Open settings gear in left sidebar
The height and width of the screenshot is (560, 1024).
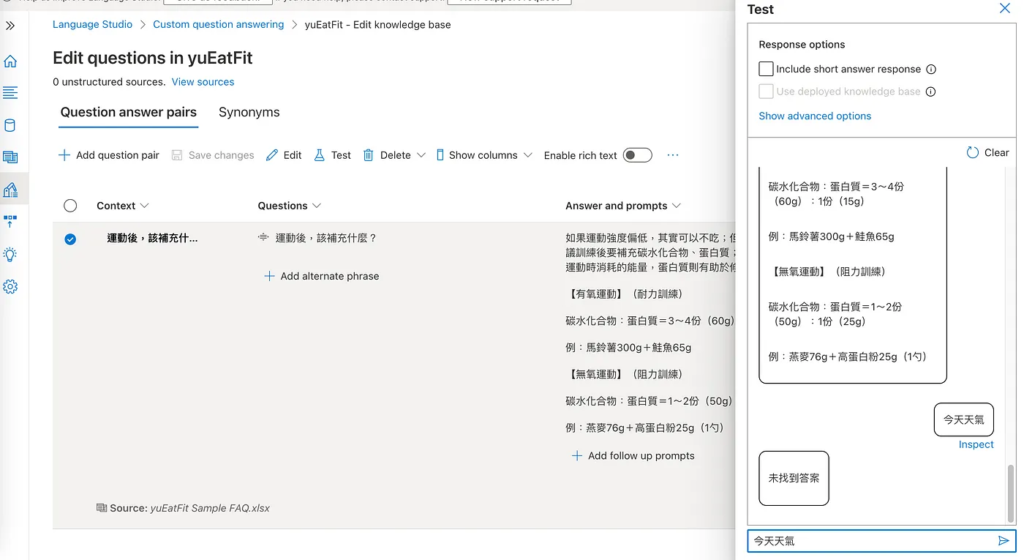(10, 287)
